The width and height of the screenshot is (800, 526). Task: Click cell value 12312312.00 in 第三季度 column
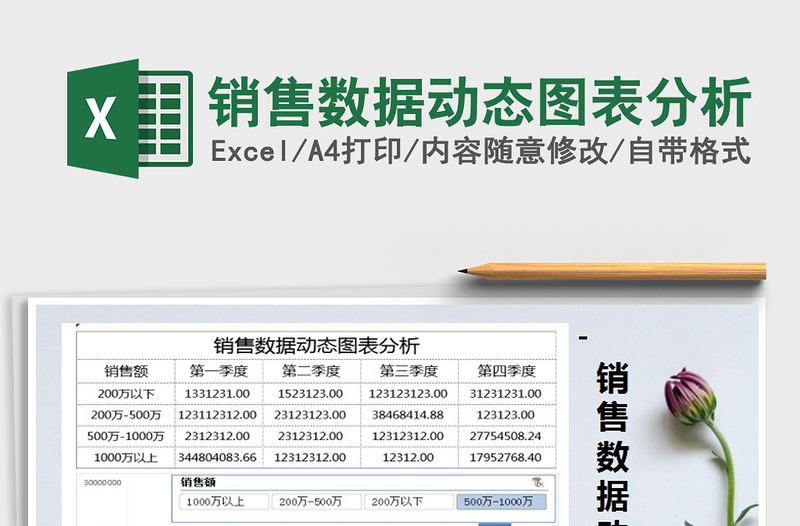(x=408, y=436)
